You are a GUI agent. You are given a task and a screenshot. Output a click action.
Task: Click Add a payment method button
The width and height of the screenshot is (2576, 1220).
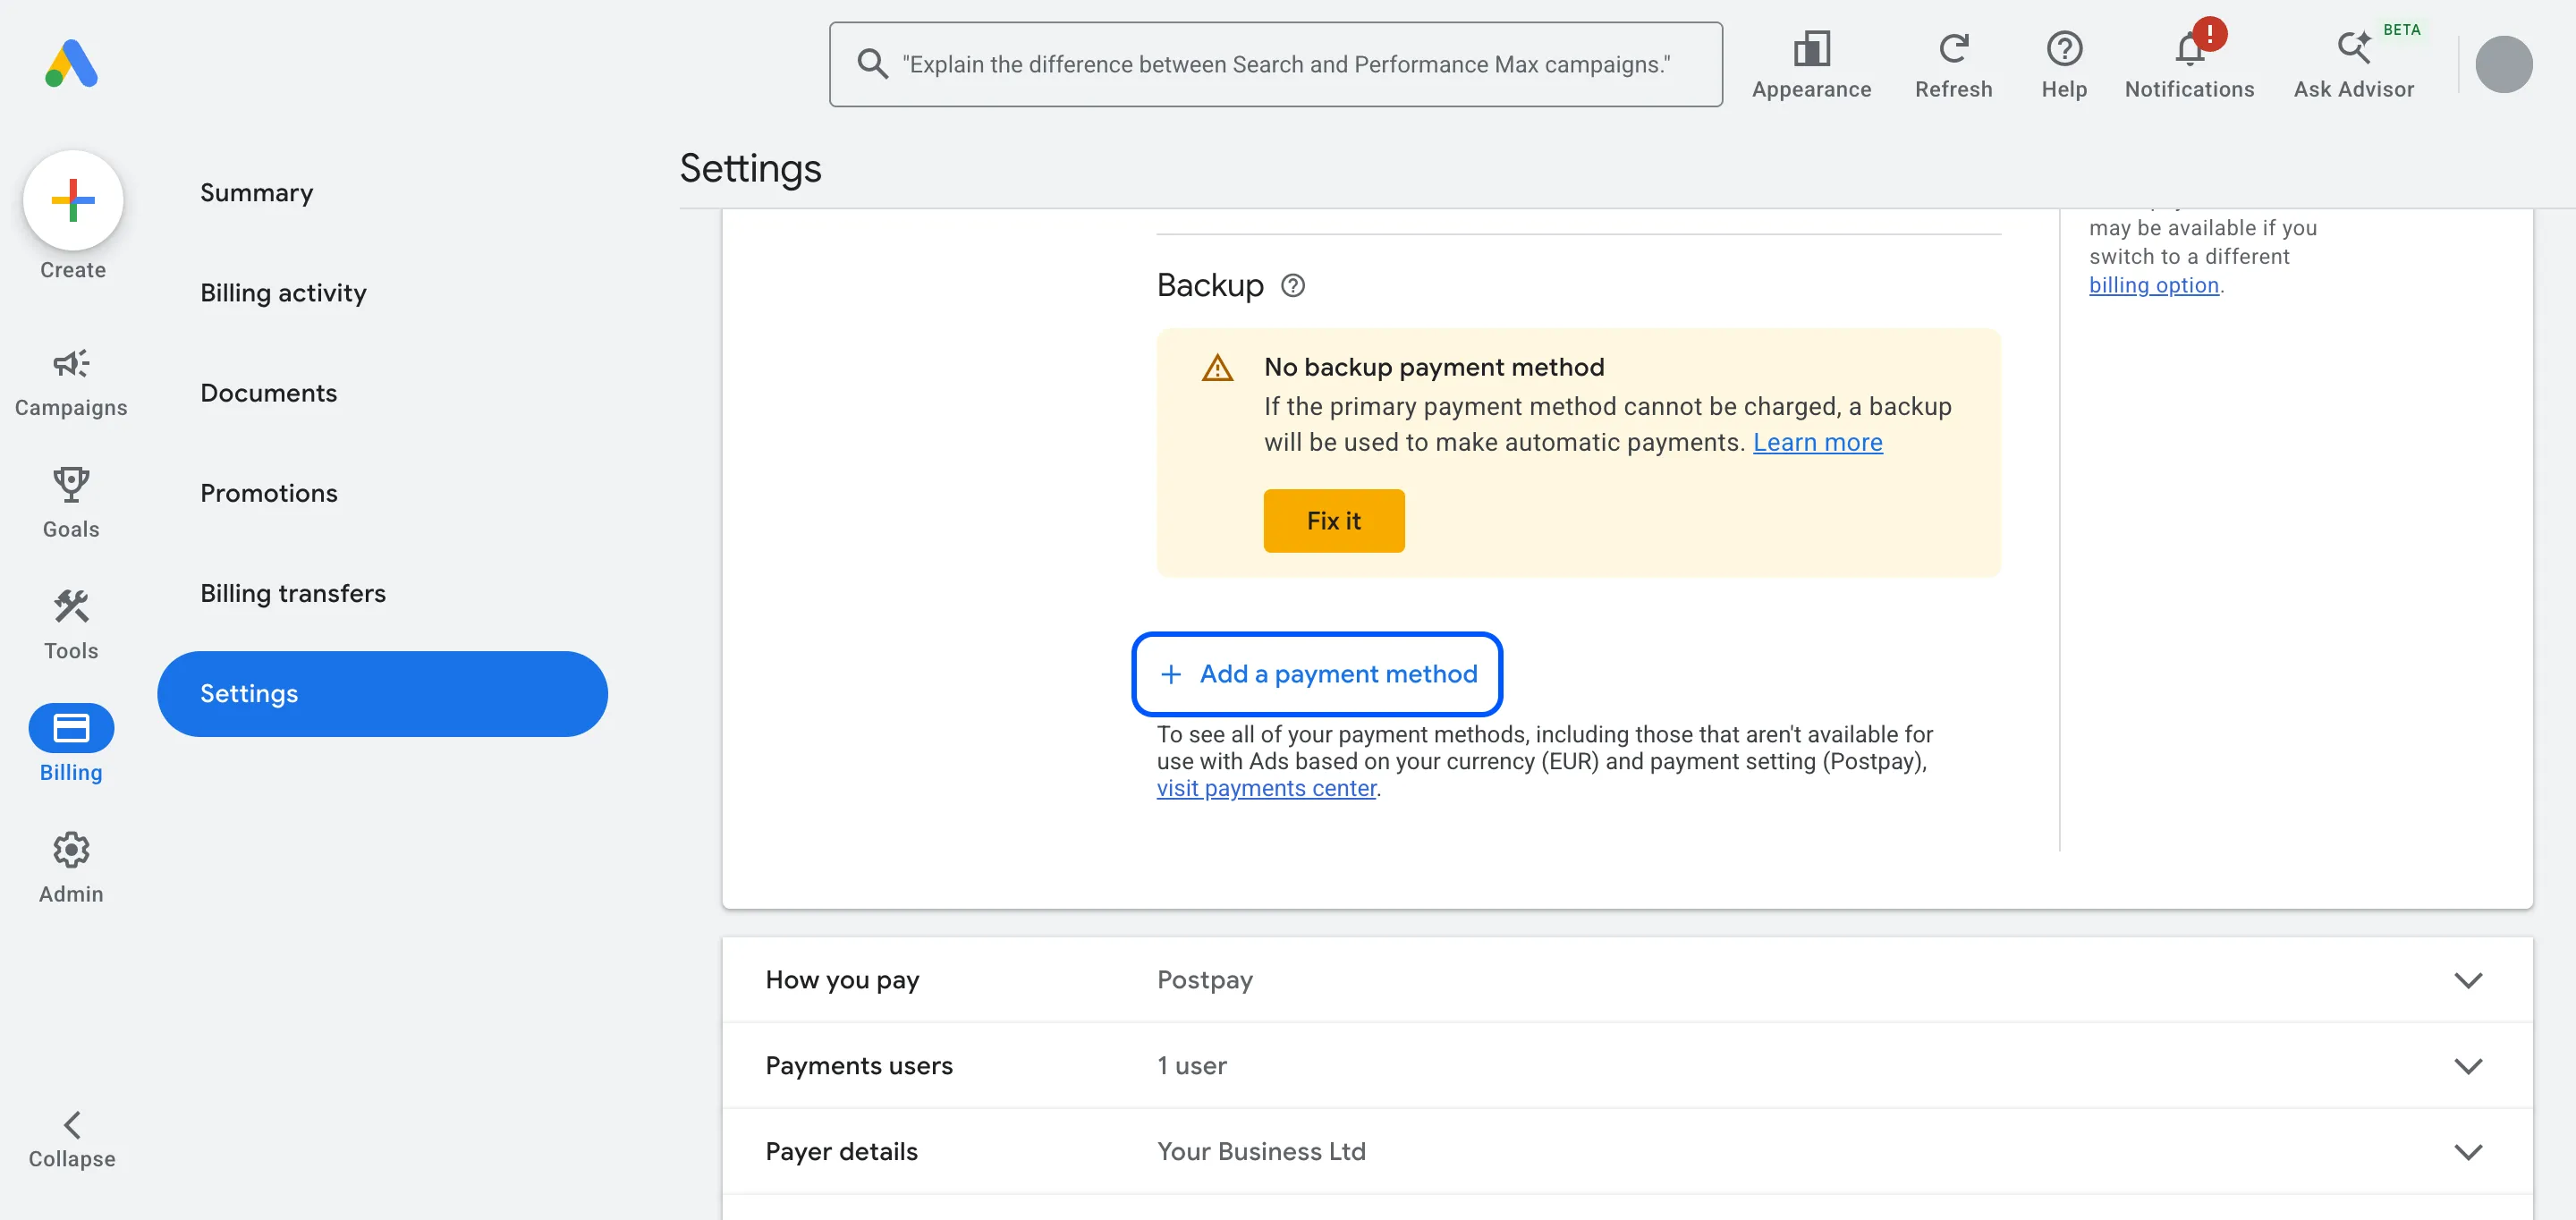pyautogui.click(x=1317, y=674)
